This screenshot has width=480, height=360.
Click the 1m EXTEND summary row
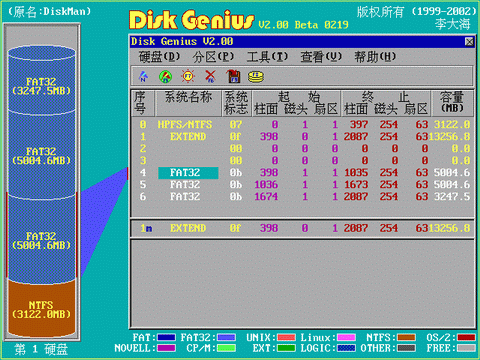302,228
